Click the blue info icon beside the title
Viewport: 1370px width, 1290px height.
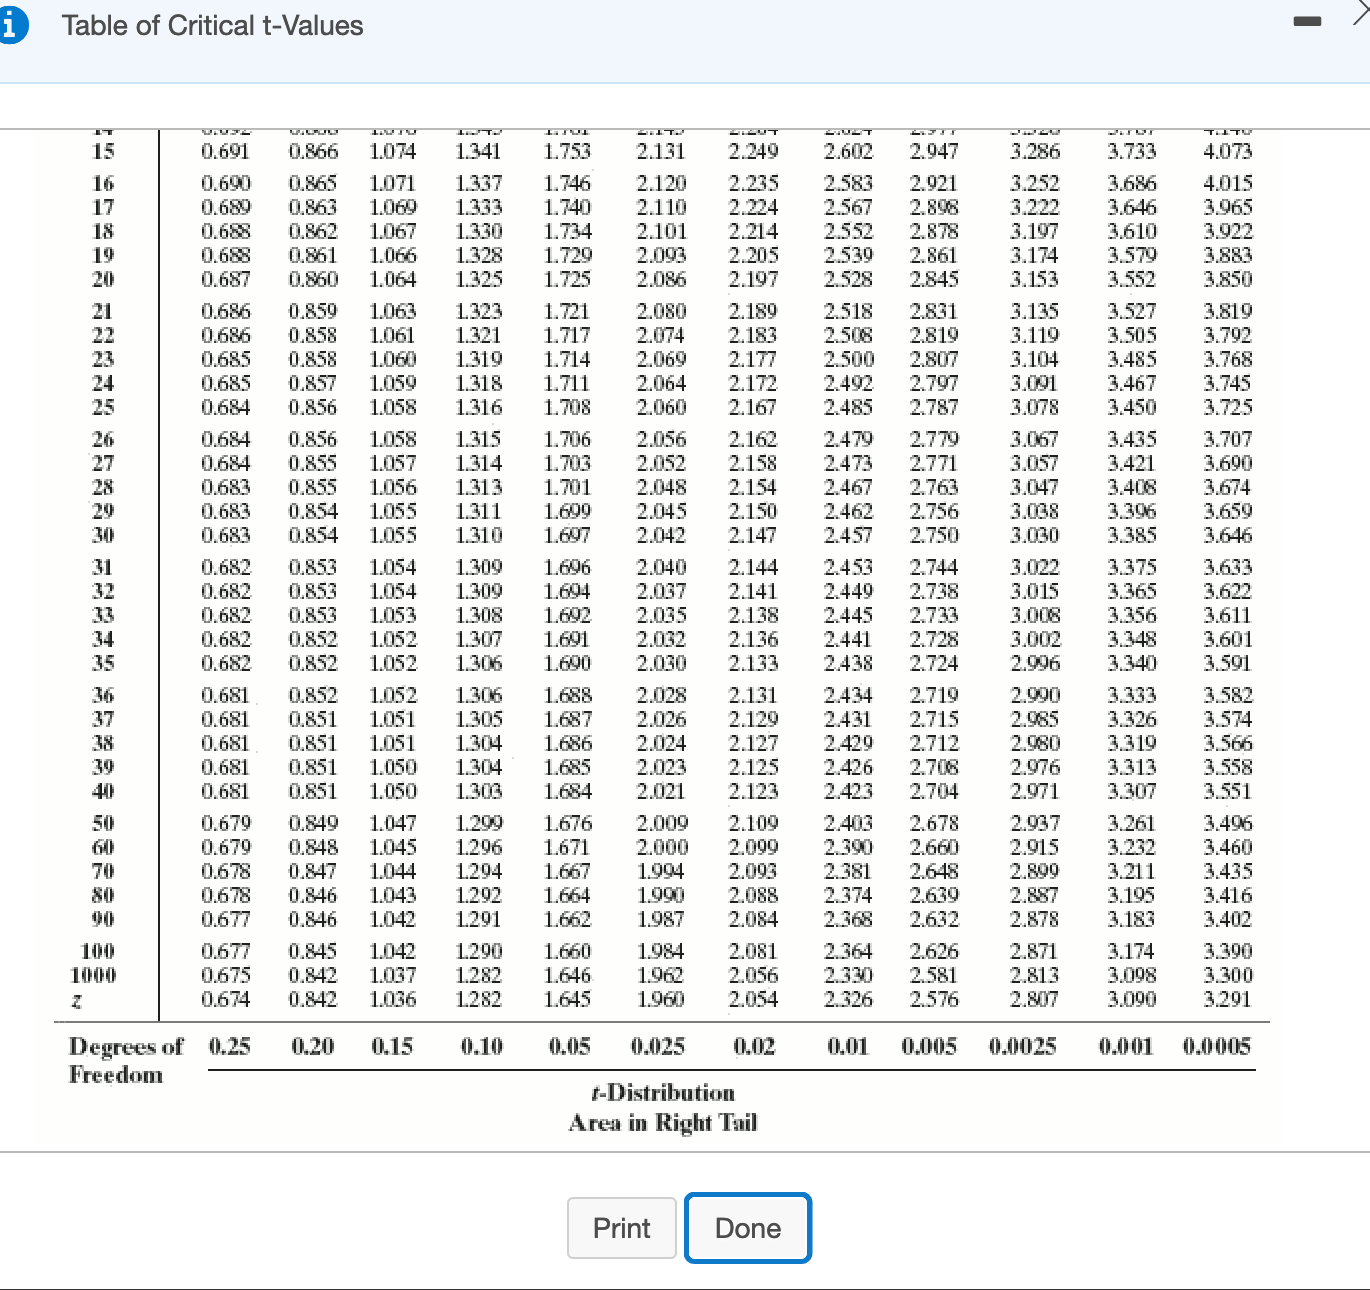click(x=15, y=25)
